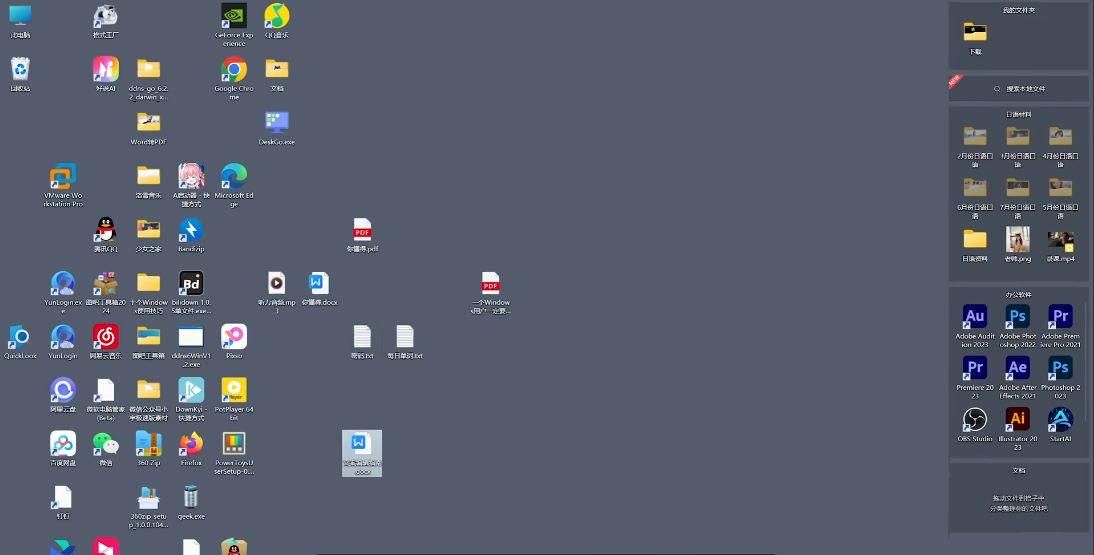1094x555 pixels.
Task: Select the YunLogin.exe icon
Action: tap(63, 283)
